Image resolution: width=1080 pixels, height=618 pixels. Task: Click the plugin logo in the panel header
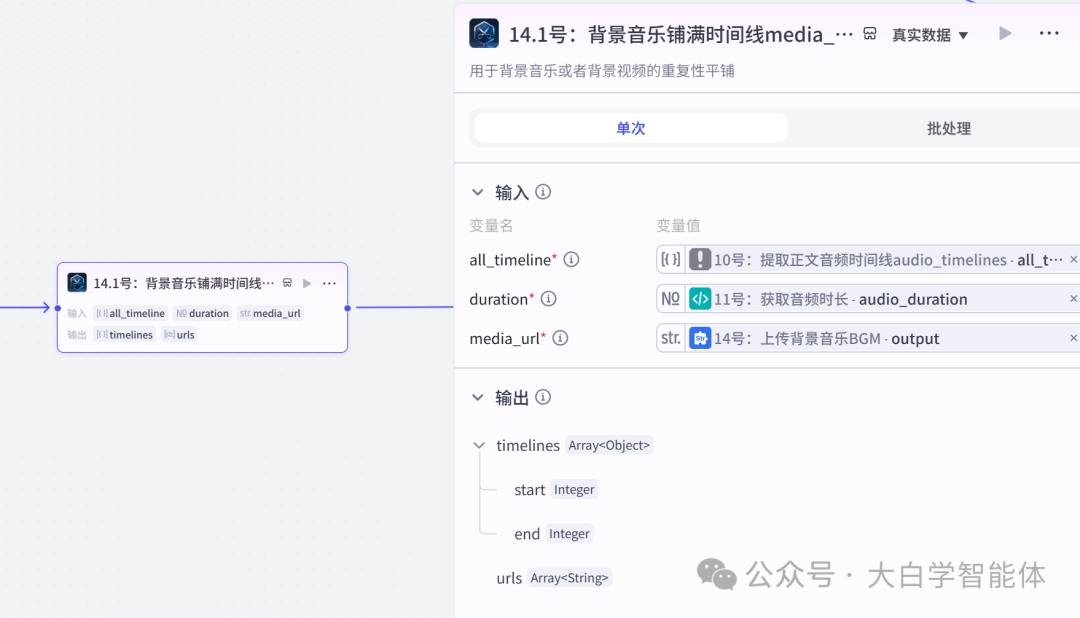tap(484, 33)
